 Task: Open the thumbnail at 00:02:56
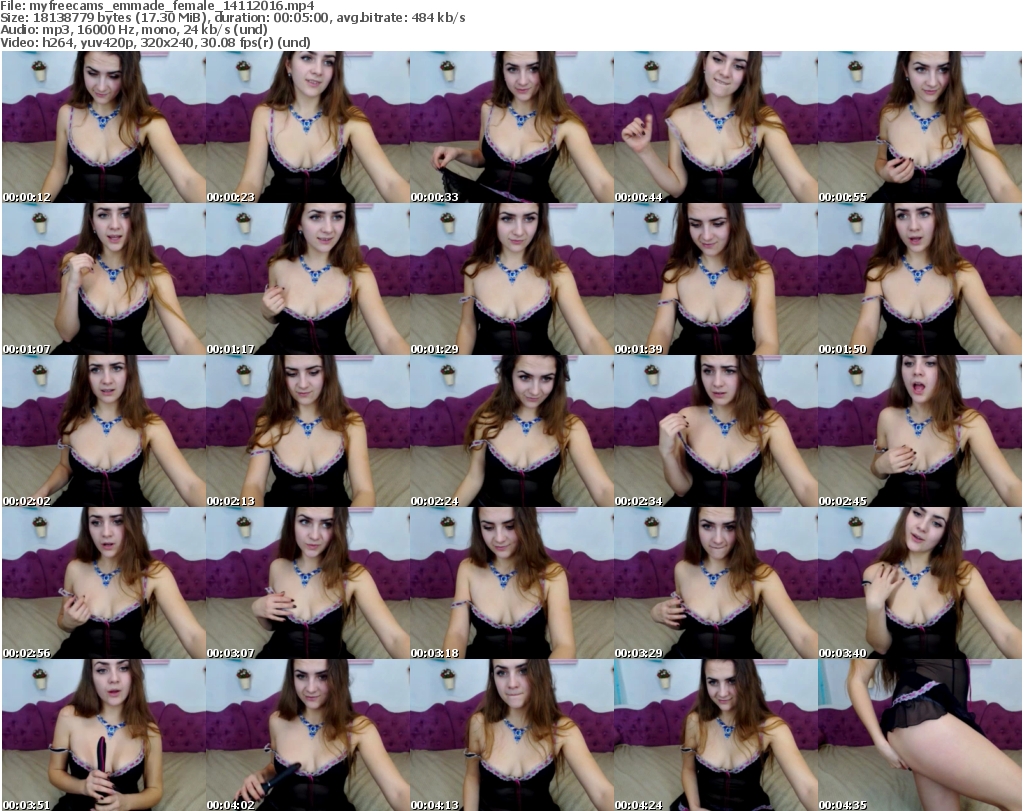point(103,584)
